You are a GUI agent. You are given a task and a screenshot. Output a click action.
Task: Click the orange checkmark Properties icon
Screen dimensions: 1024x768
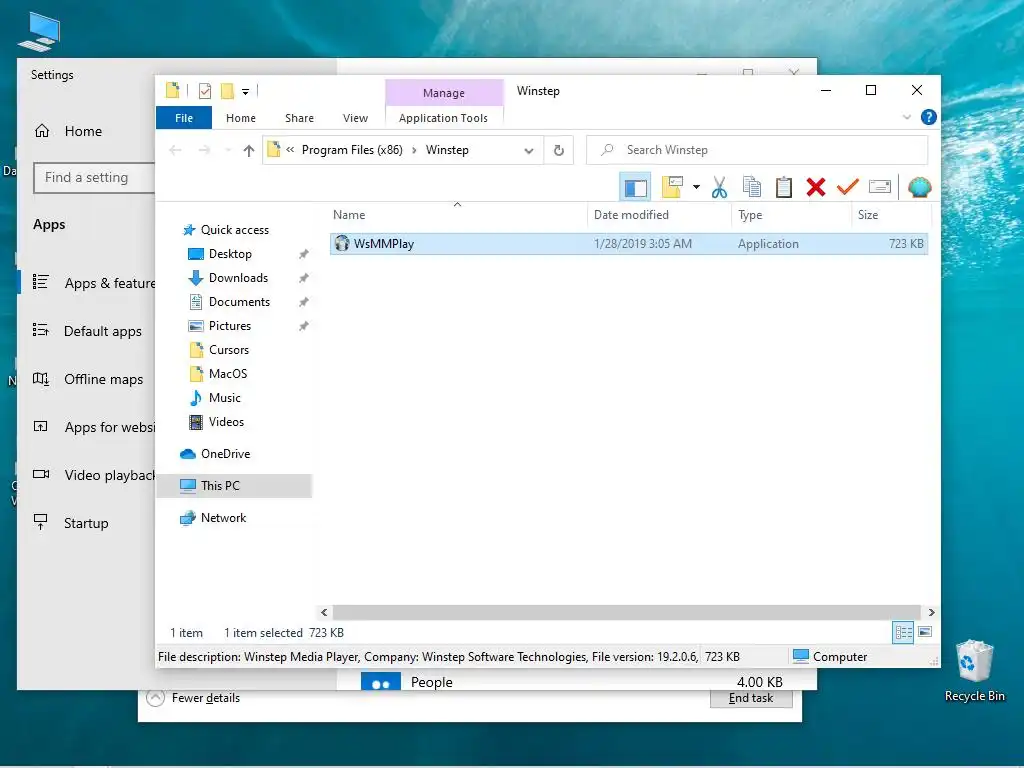(848, 187)
